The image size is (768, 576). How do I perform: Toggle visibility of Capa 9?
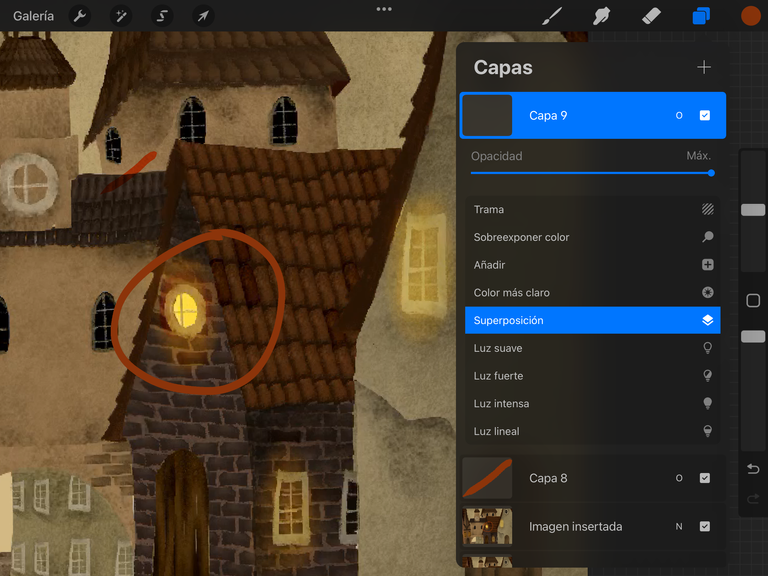(x=705, y=115)
